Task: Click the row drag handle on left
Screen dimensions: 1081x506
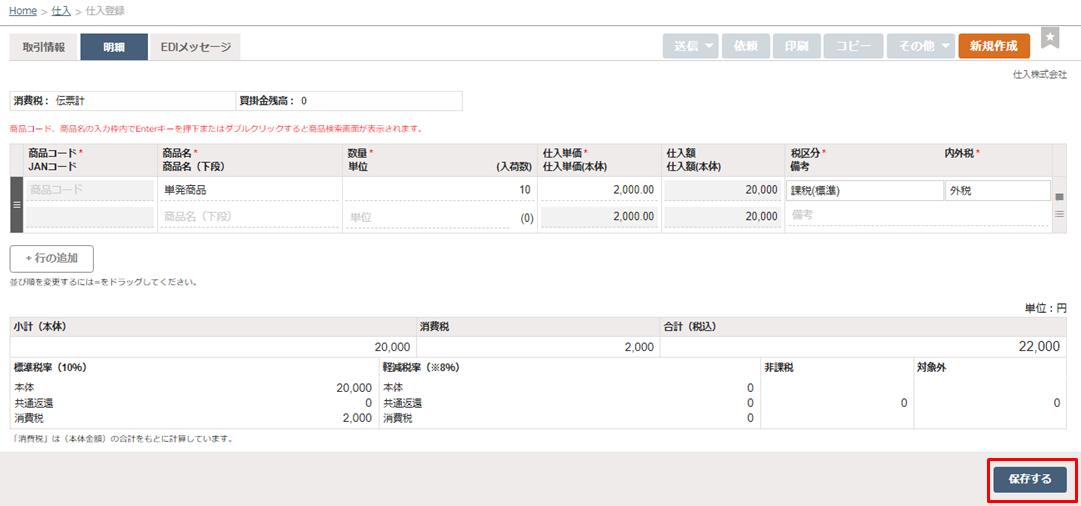Action: pos(15,204)
